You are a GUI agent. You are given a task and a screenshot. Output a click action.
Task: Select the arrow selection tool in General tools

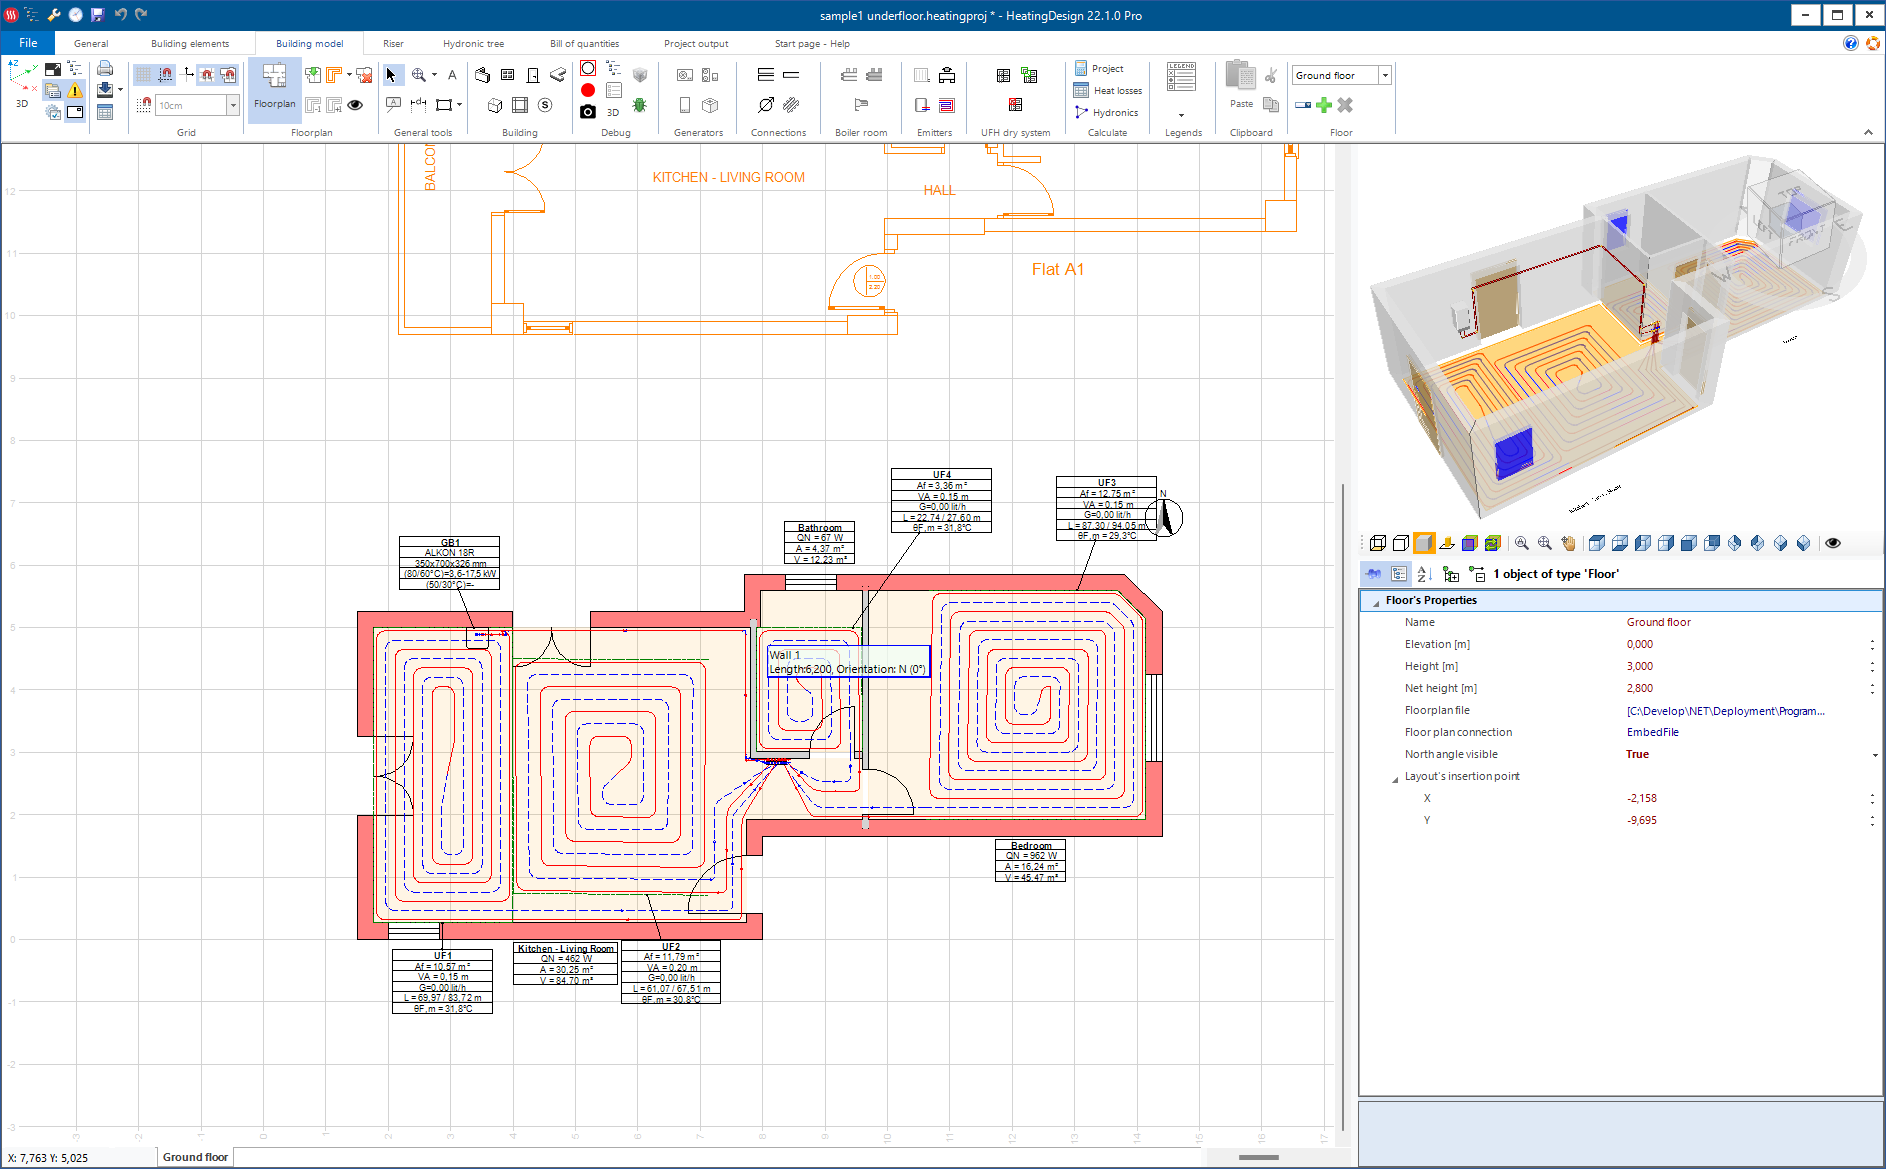click(392, 75)
